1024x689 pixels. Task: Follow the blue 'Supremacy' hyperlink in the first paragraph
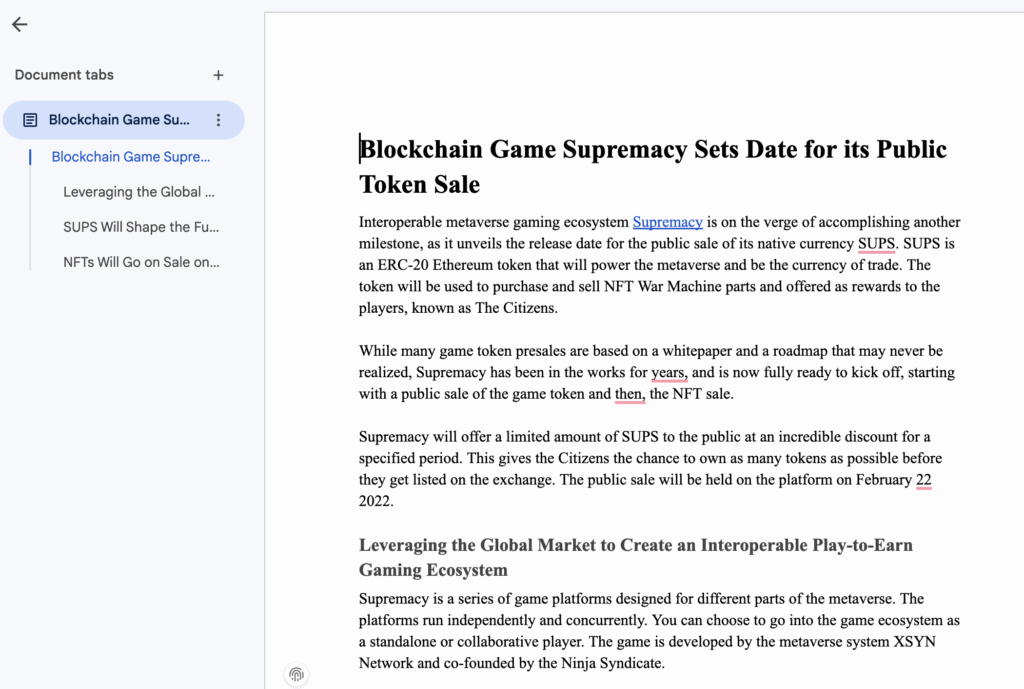(x=667, y=222)
